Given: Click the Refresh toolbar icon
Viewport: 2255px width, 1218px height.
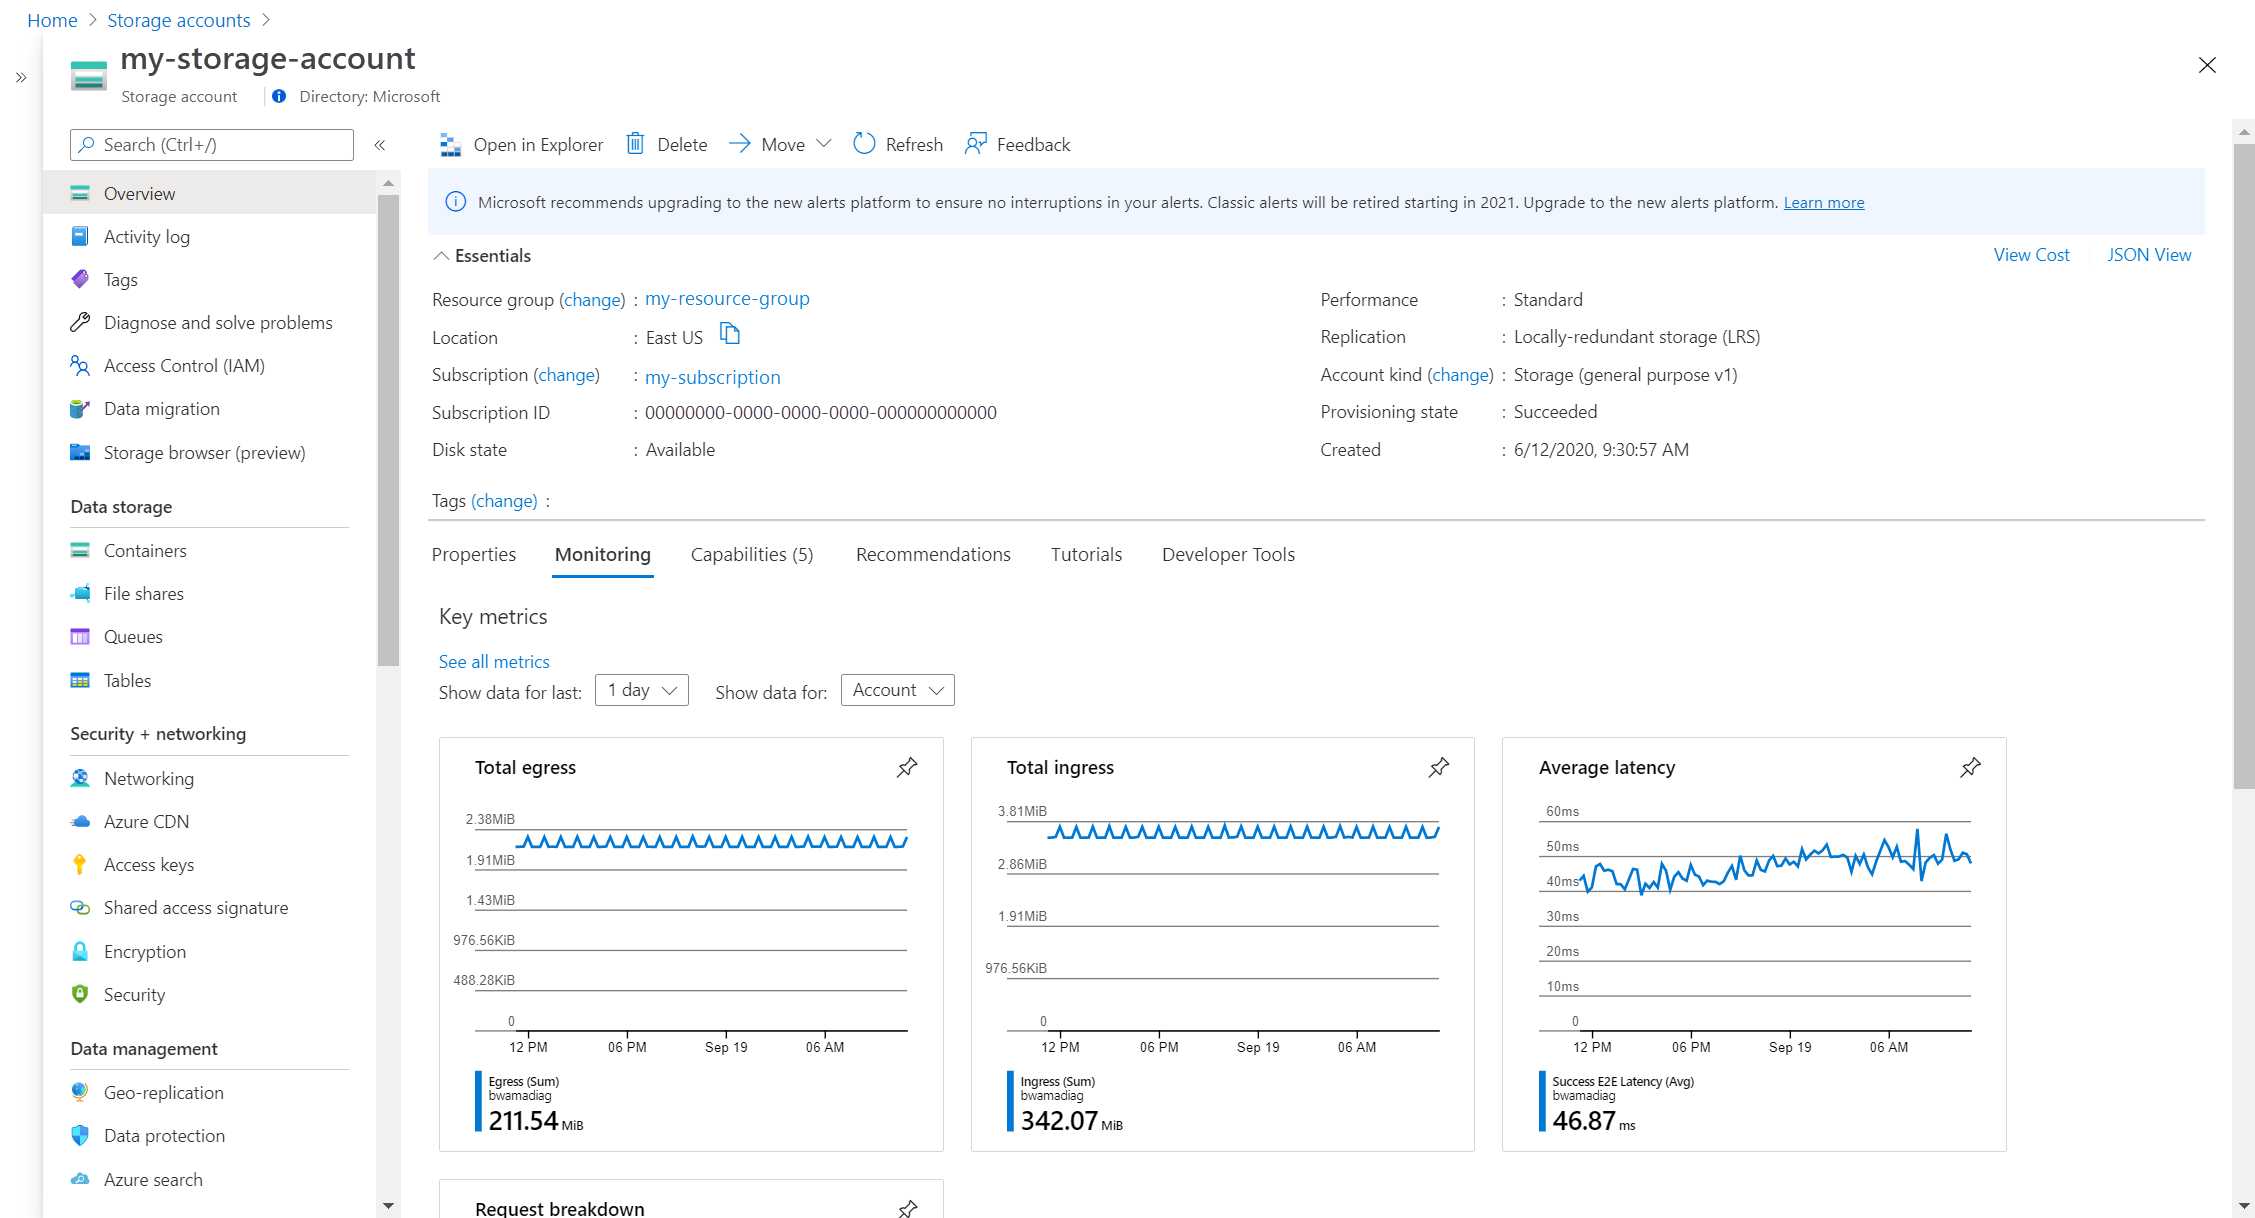Looking at the screenshot, I should pos(864,144).
